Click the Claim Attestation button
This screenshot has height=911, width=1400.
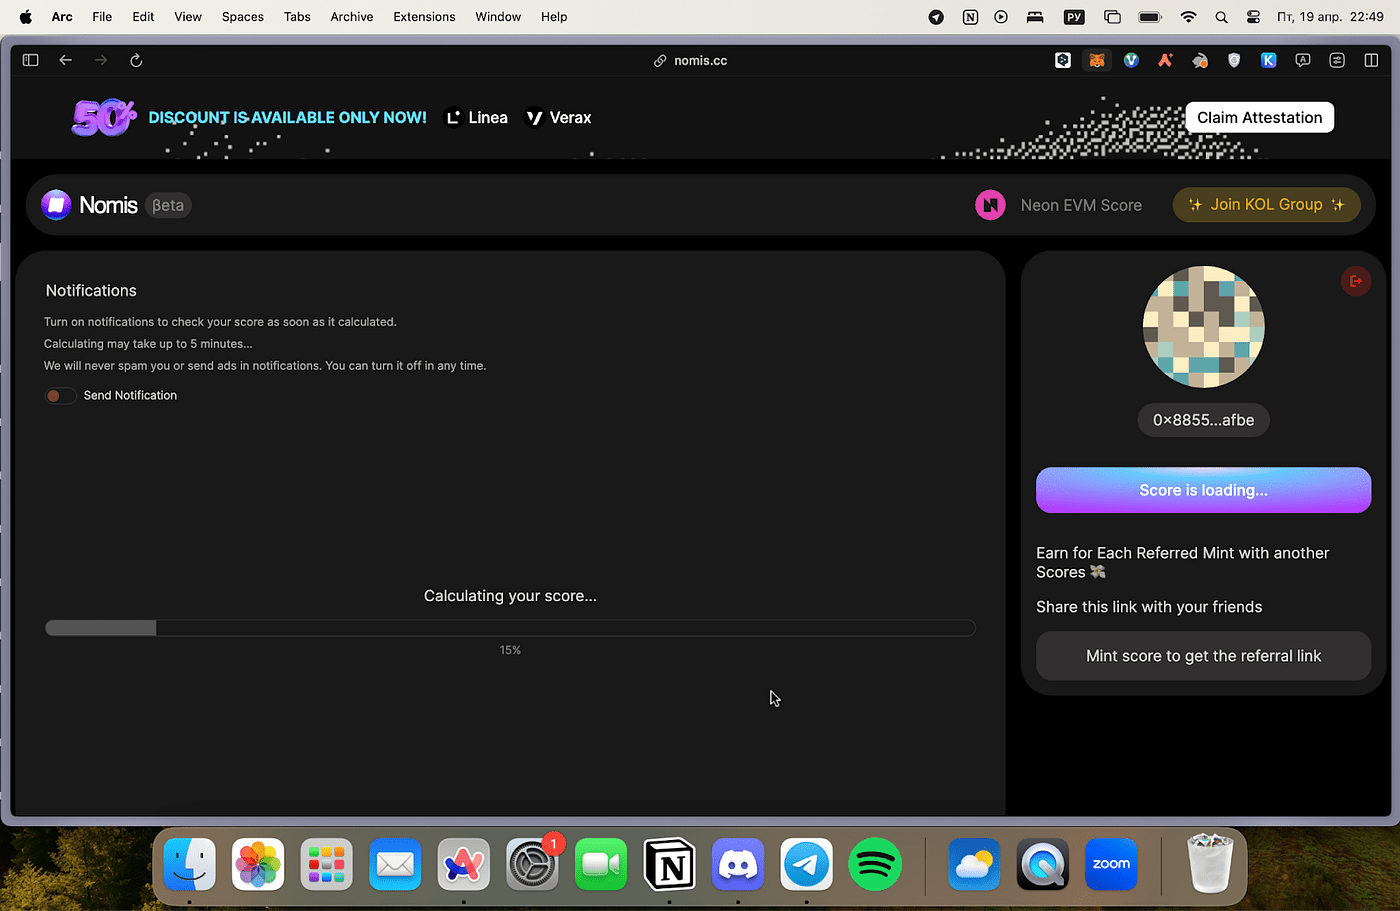[x=1260, y=118]
